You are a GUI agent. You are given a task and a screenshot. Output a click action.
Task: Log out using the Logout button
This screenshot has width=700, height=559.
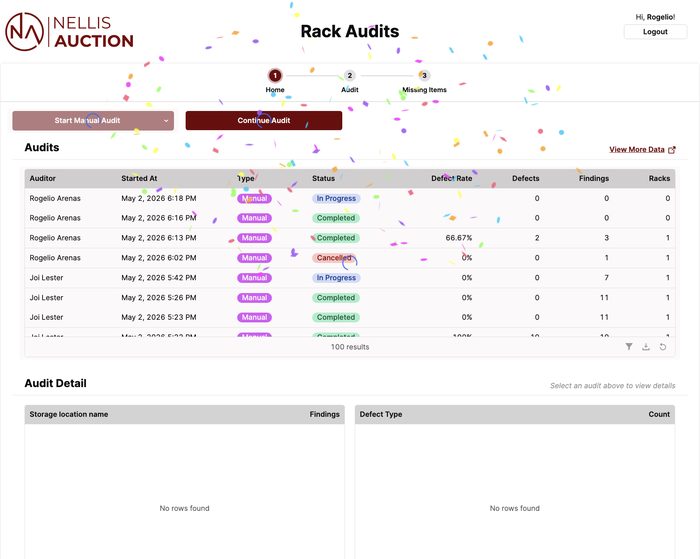[655, 32]
